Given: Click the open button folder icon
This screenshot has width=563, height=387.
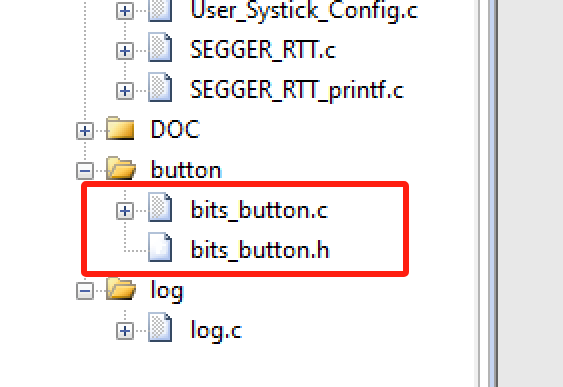Looking at the screenshot, I should tap(121, 168).
